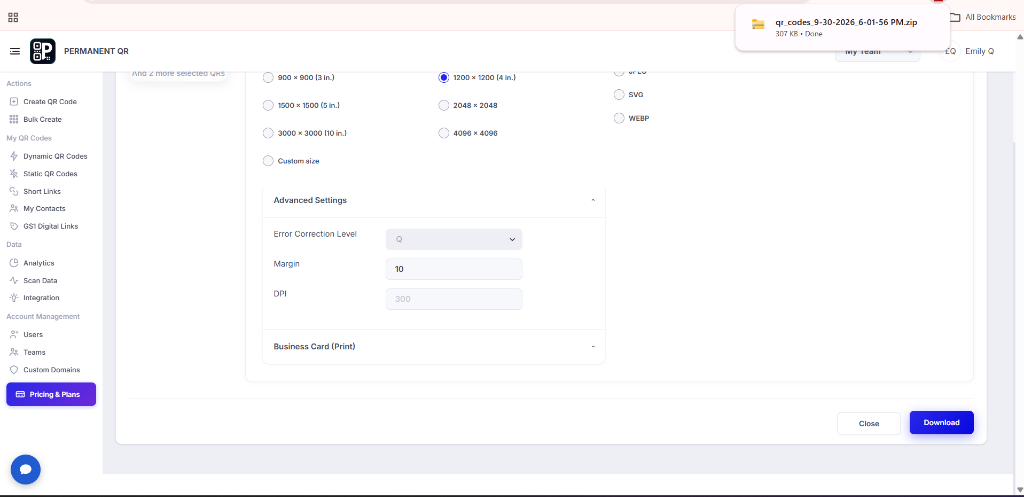1024x497 pixels.
Task: Click the All Bookmarks folder icon
Action: 954,18
